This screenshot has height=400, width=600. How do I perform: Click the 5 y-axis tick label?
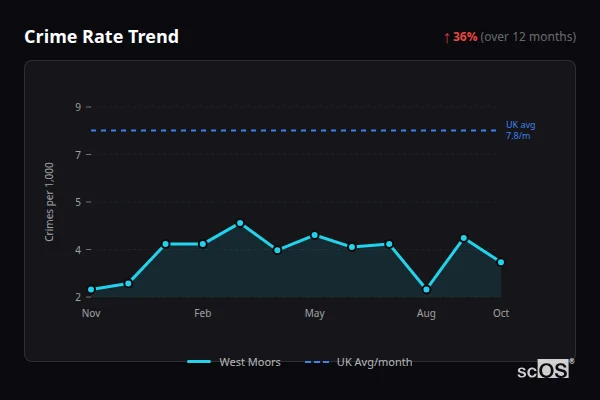pos(78,202)
